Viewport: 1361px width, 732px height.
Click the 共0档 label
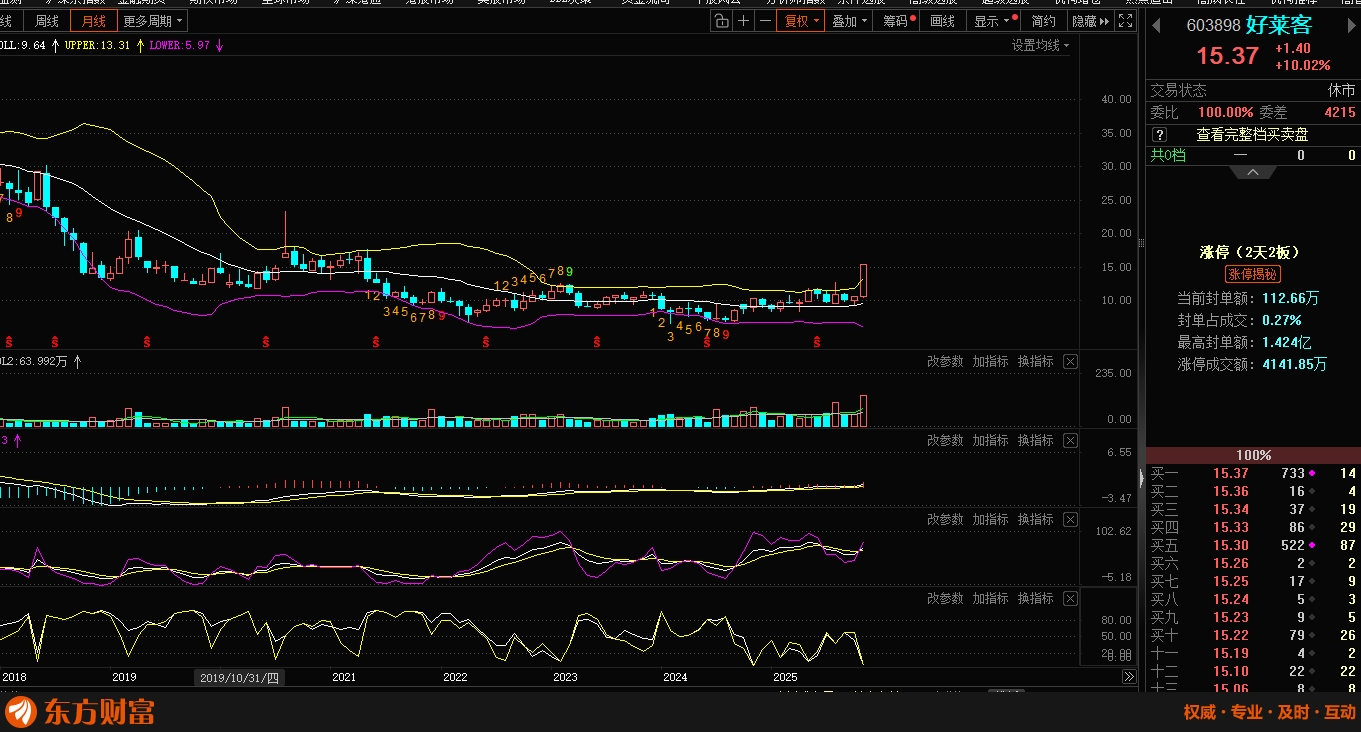click(x=1167, y=155)
